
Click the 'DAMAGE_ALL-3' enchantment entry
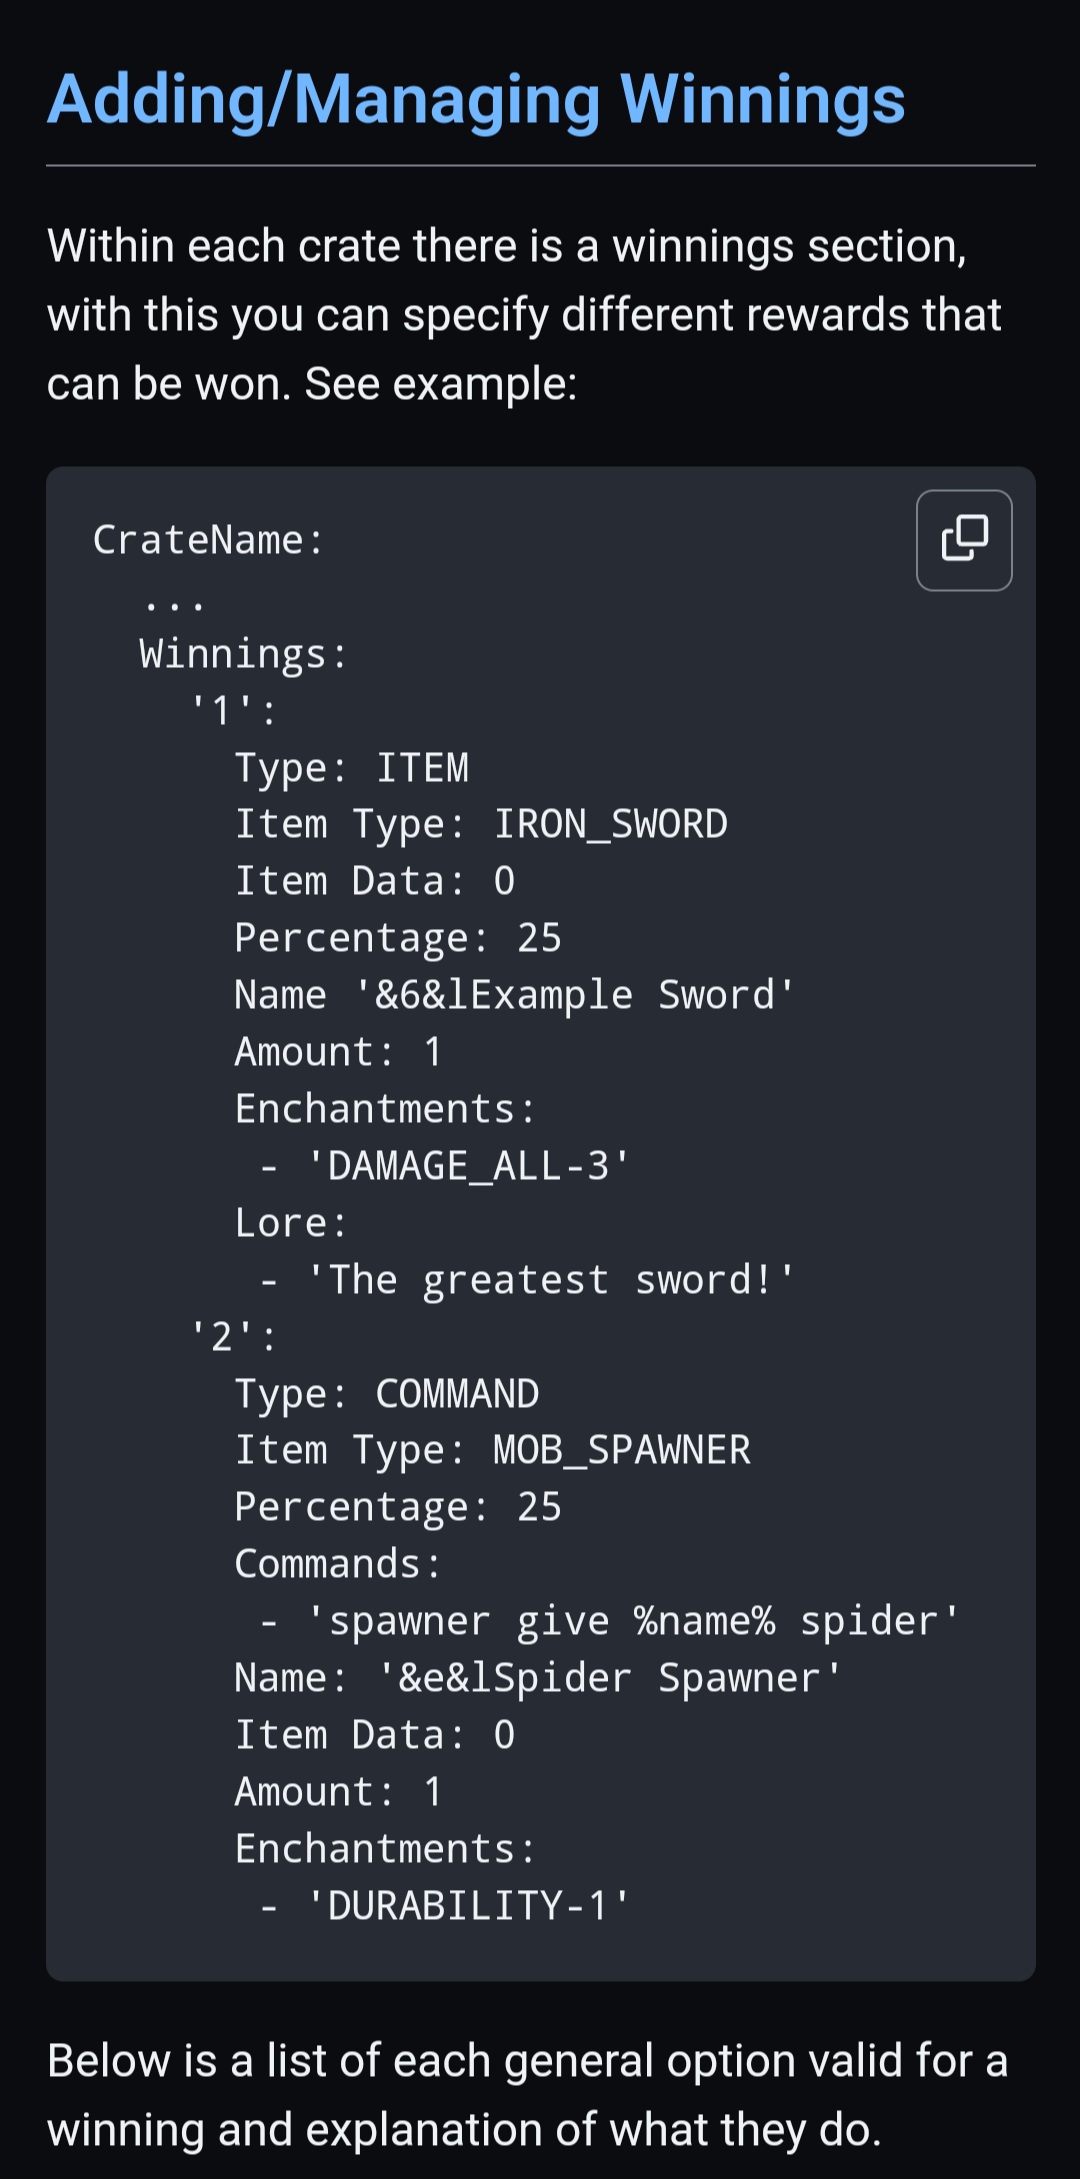pos(468,1166)
